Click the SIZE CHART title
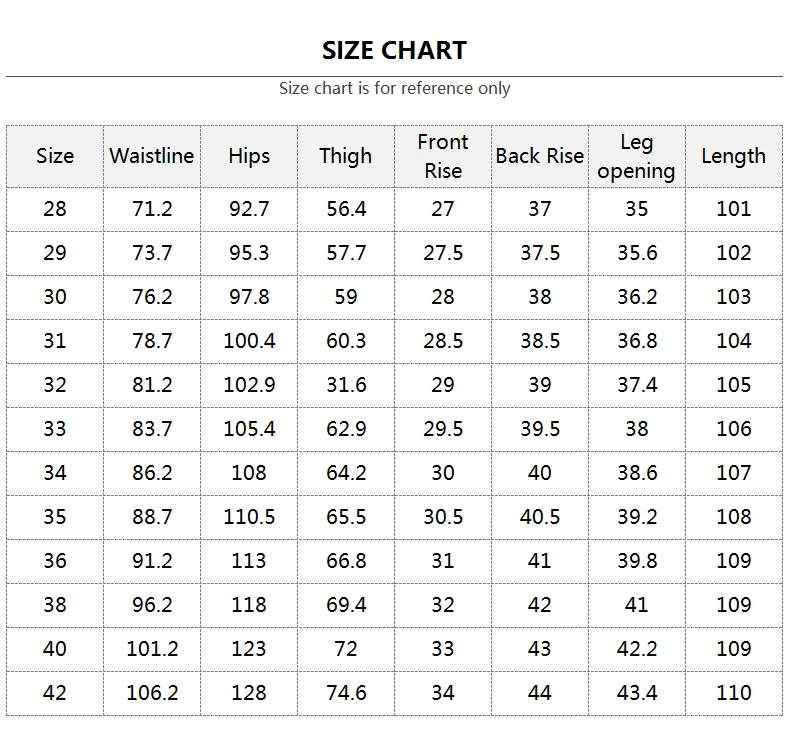 [394, 50]
